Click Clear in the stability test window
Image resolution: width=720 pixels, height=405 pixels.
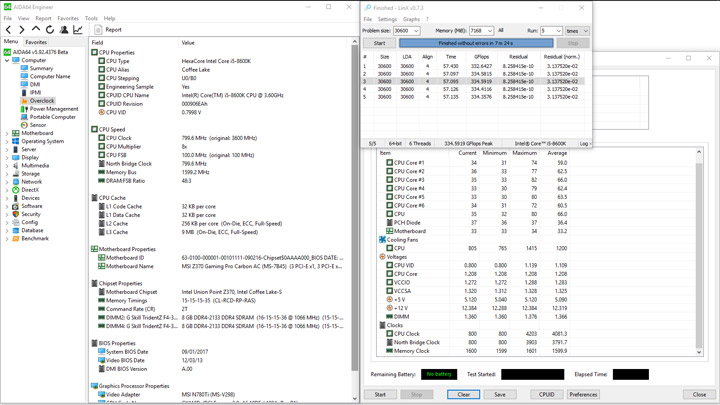pyautogui.click(x=464, y=394)
